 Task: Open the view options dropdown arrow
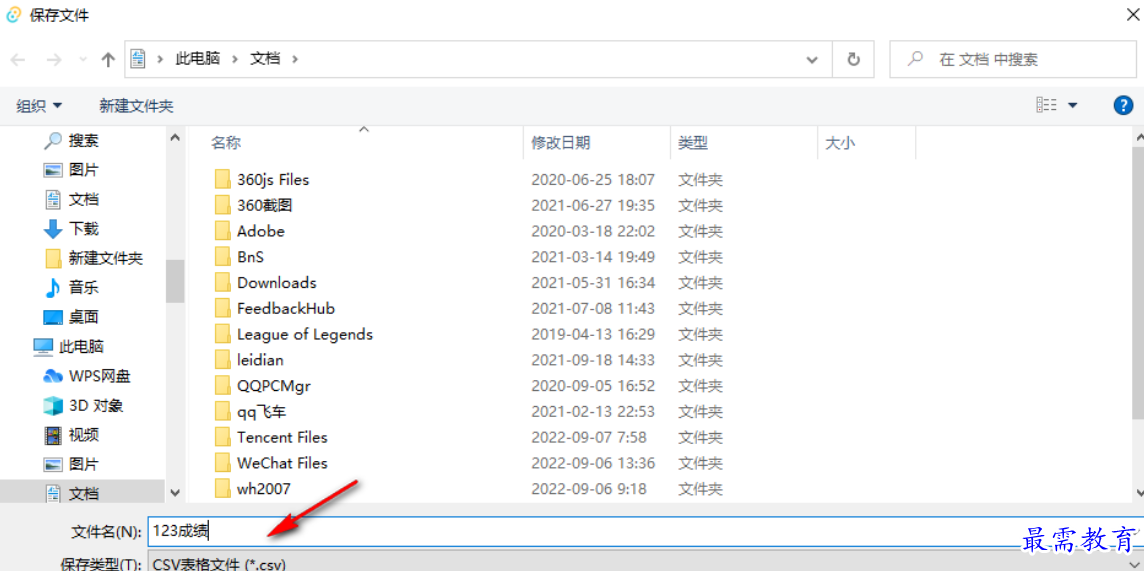1072,106
